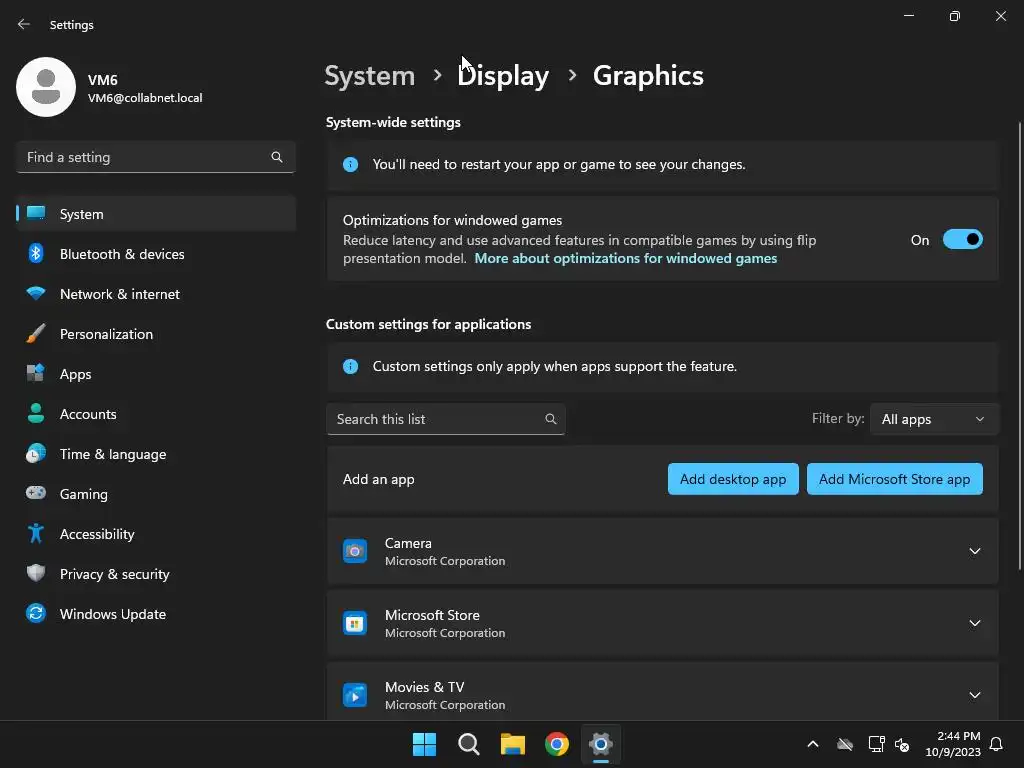The image size is (1024, 768).
Task: Launch Google Chrome from taskbar
Action: tap(556, 744)
